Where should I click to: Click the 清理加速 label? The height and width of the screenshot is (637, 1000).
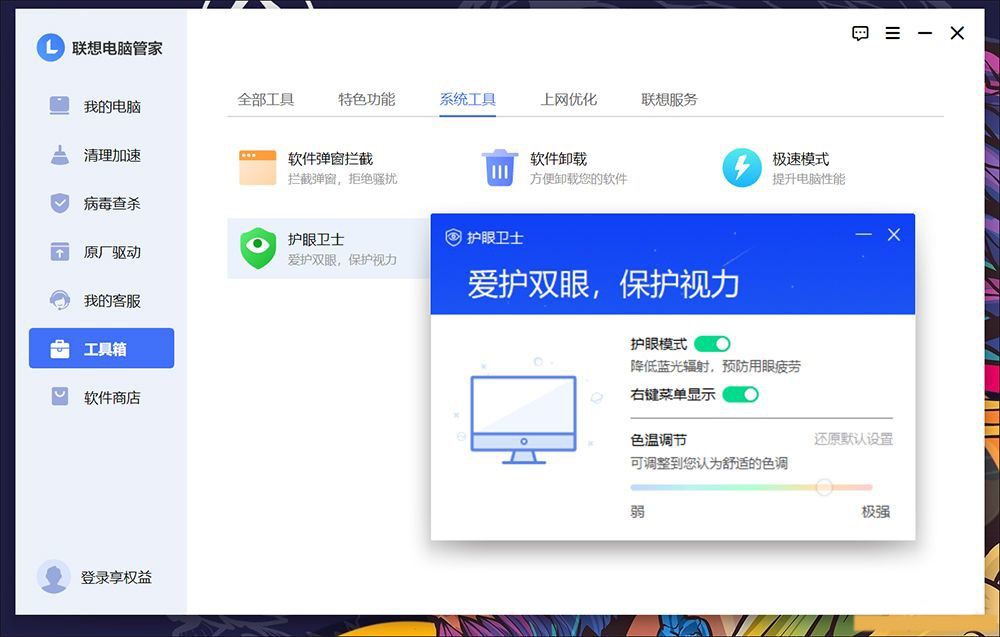(112, 156)
